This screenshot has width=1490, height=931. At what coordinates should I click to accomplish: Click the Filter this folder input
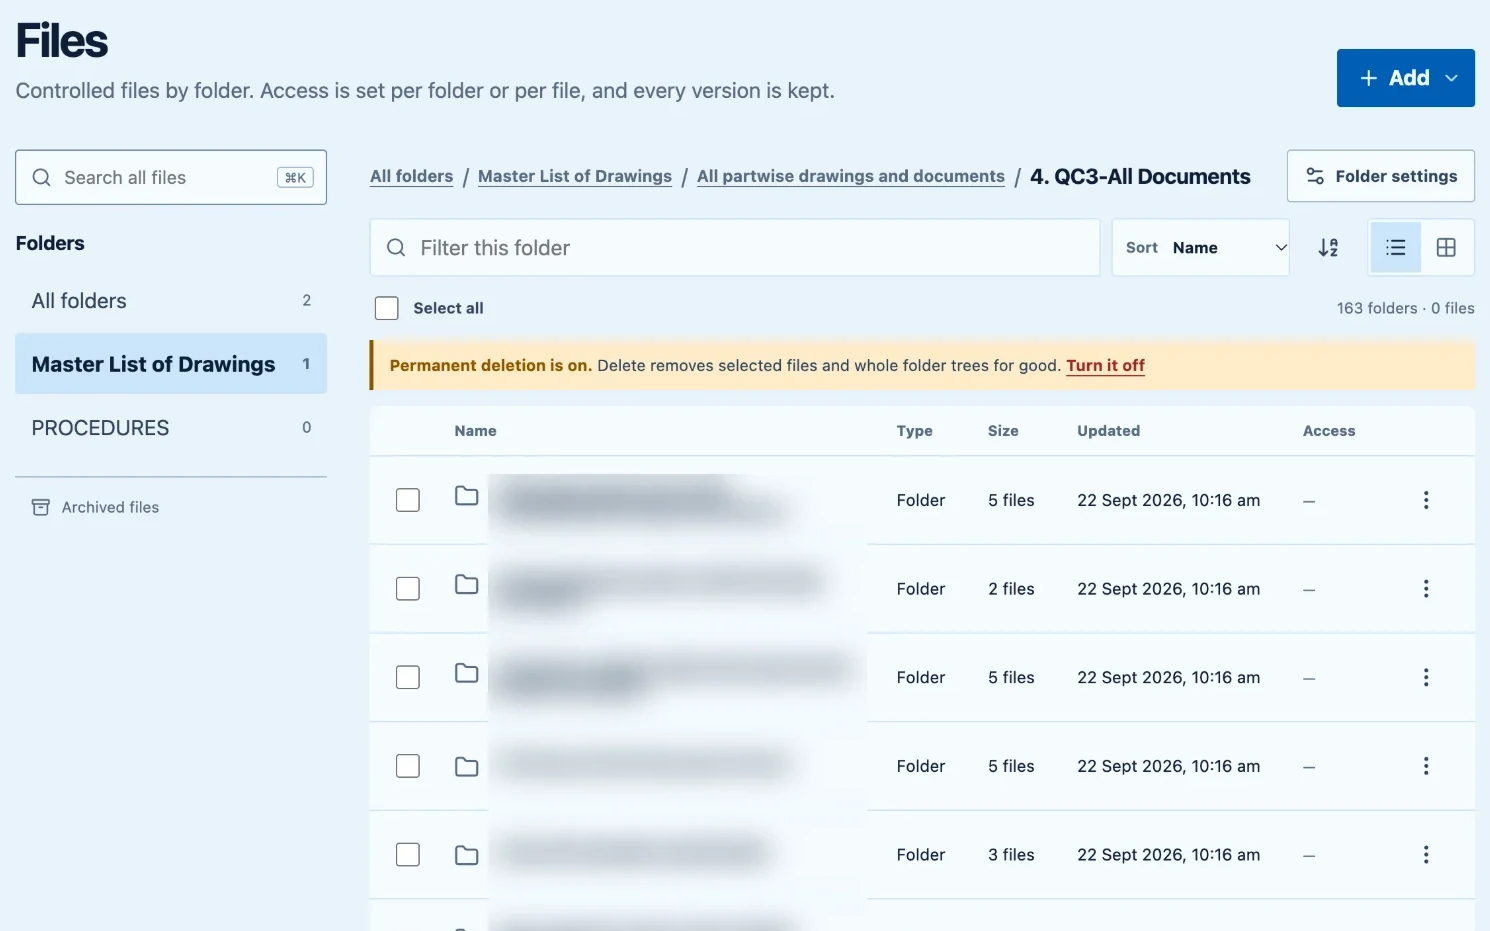(x=735, y=248)
